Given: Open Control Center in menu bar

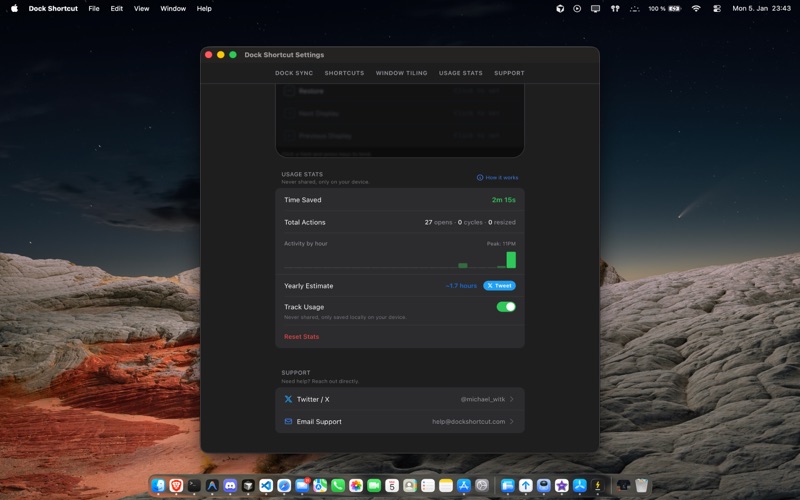Looking at the screenshot, I should tap(717, 9).
